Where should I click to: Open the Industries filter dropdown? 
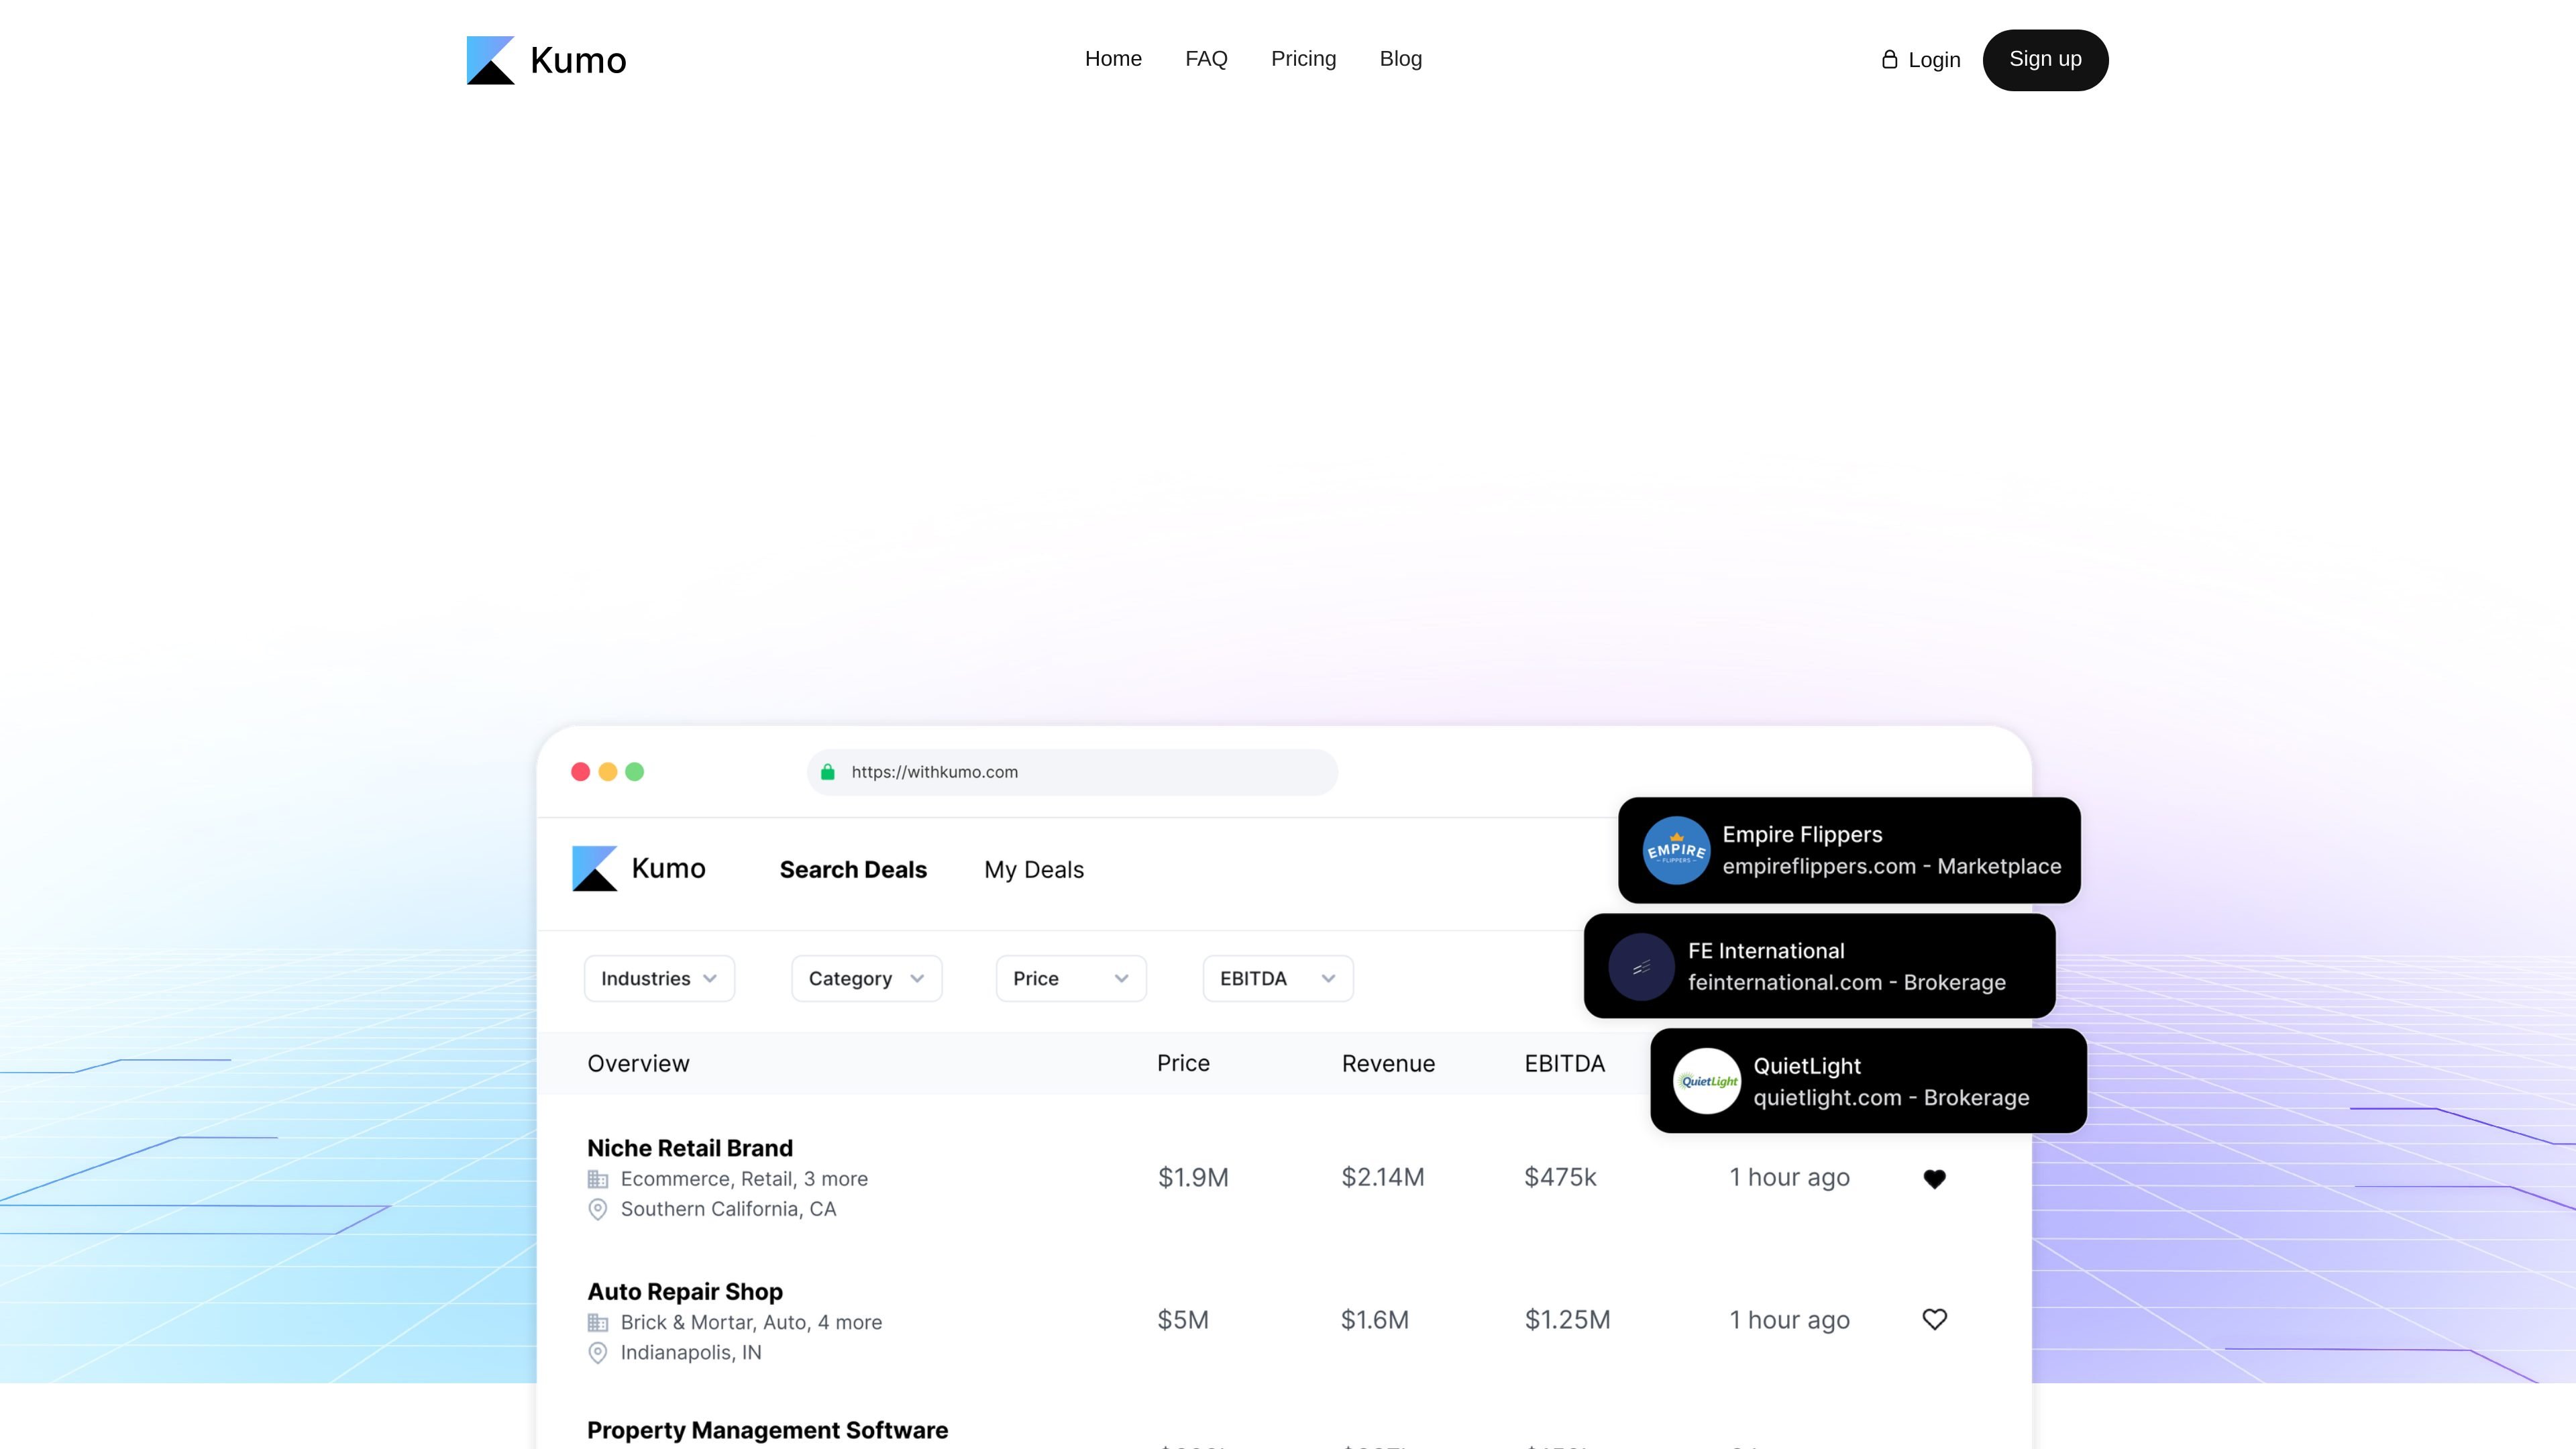[659, 978]
